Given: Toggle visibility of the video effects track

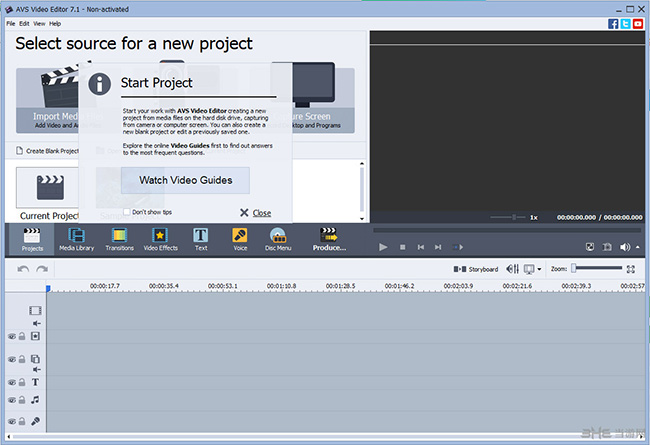Looking at the screenshot, I should [x=12, y=336].
